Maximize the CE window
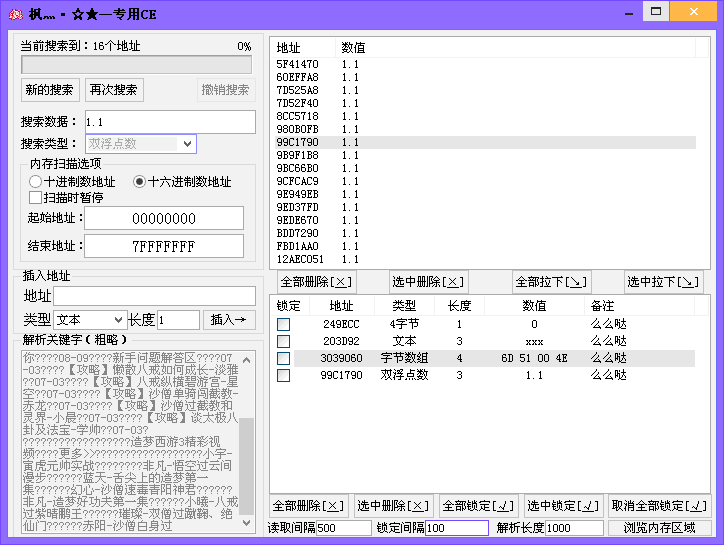 (656, 12)
